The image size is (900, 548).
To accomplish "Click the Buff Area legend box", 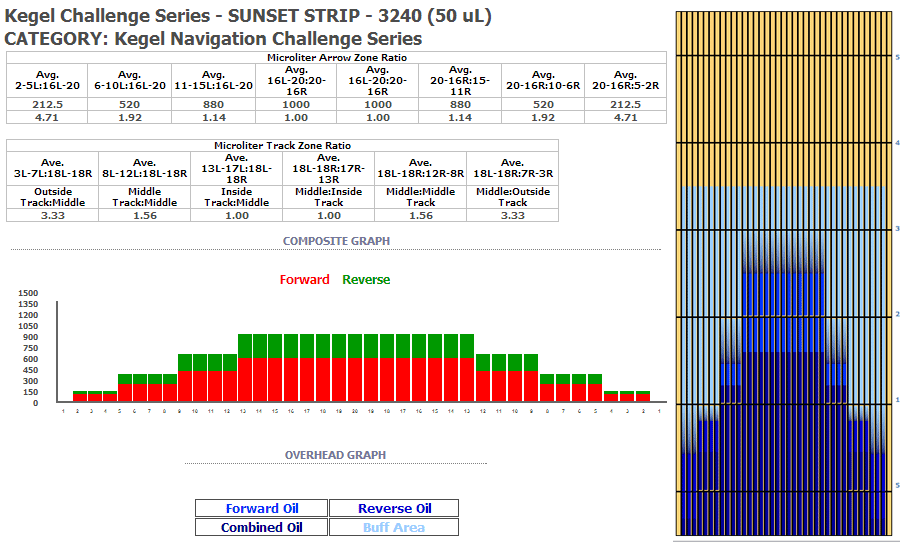I will [394, 527].
